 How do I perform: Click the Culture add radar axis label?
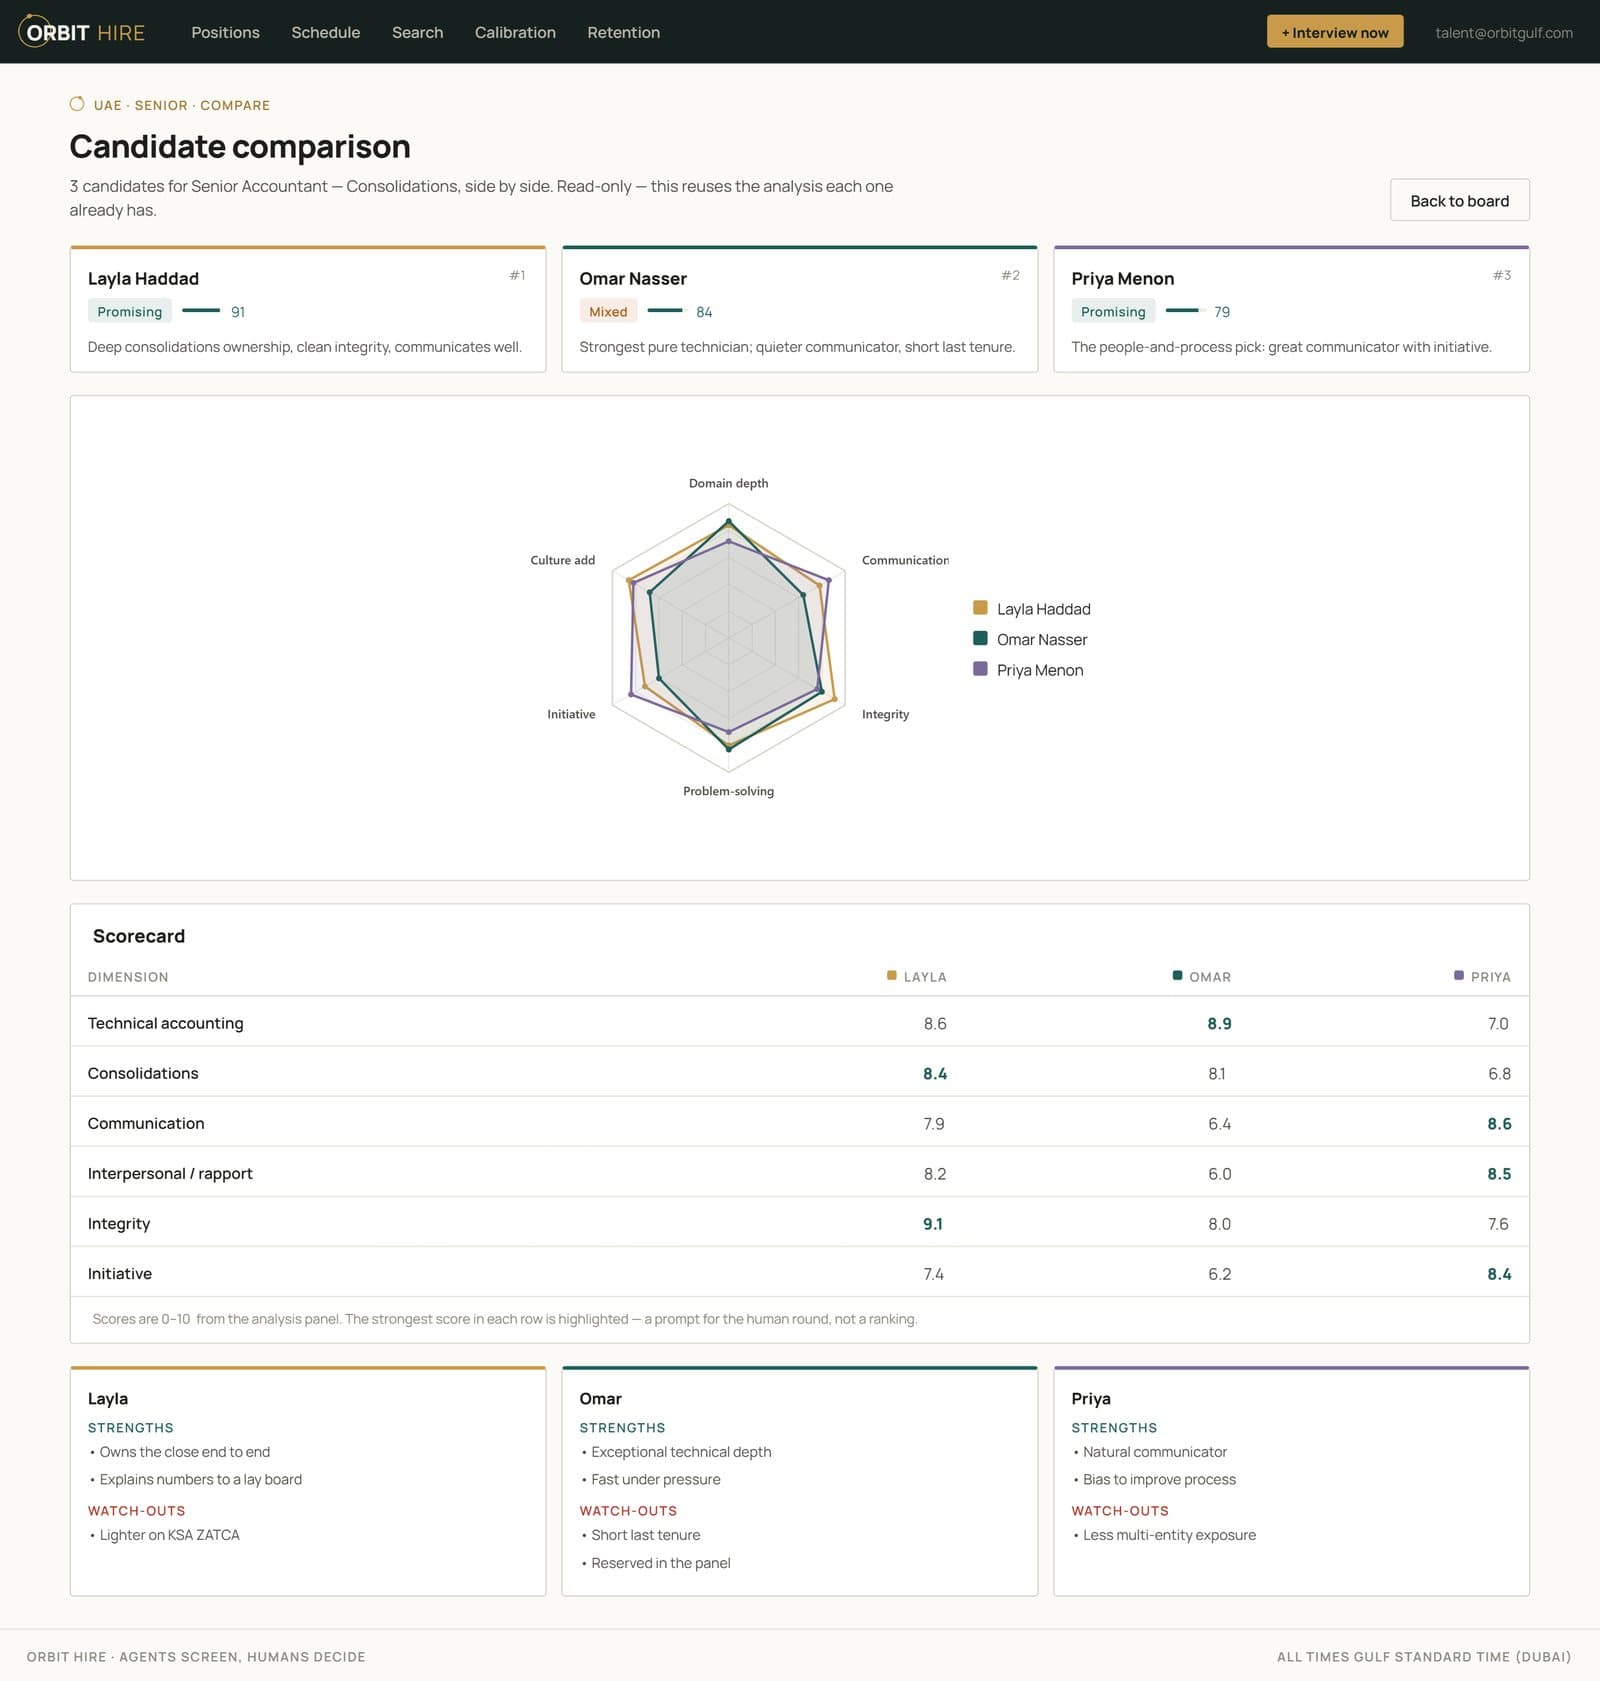tap(562, 560)
